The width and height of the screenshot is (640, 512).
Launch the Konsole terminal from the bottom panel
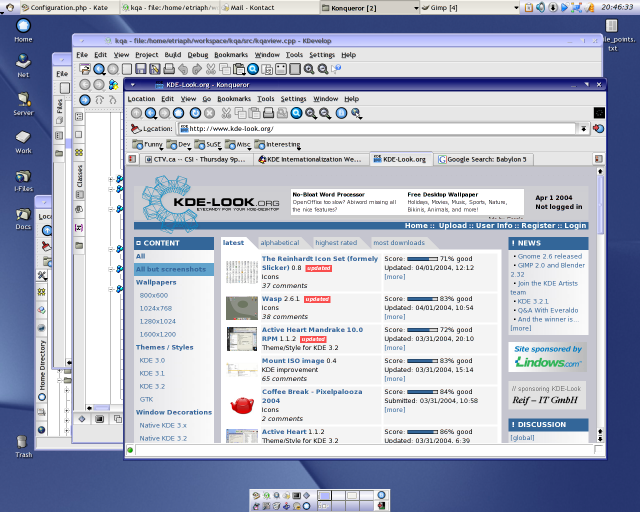(x=297, y=495)
